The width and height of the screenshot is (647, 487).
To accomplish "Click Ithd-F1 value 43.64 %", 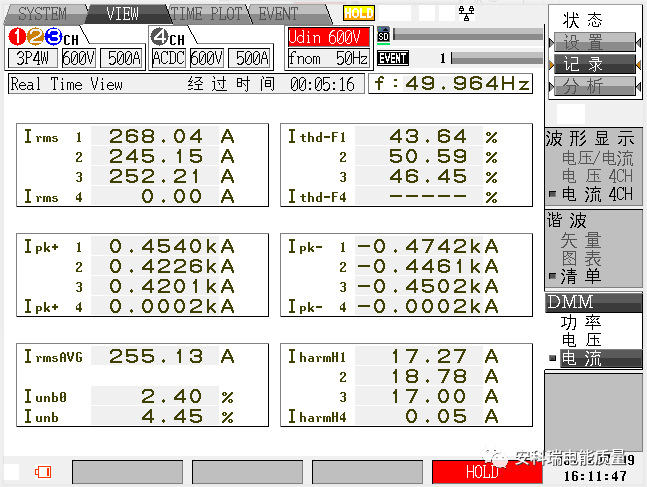I will 443,137.
